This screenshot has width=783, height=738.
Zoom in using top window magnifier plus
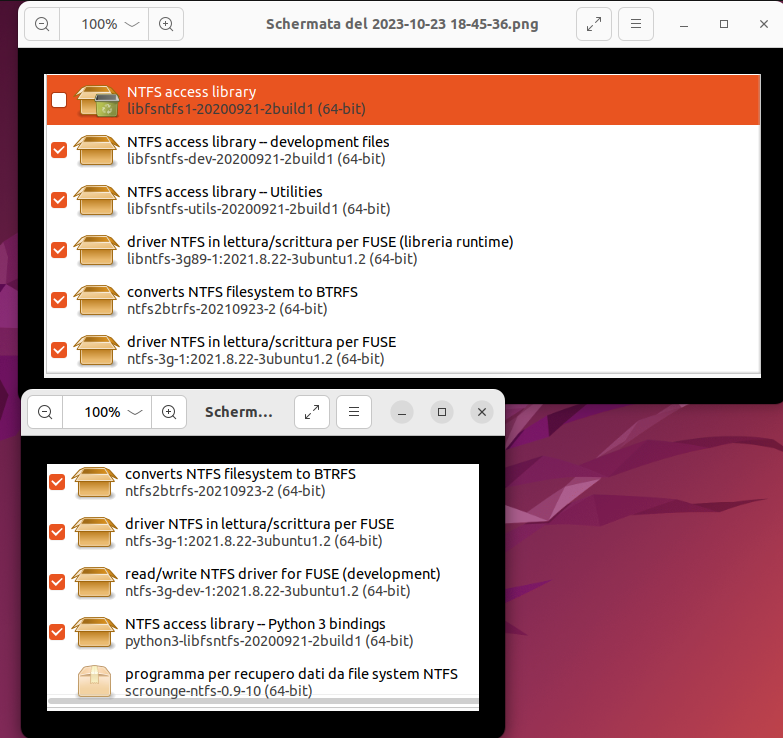tap(166, 24)
